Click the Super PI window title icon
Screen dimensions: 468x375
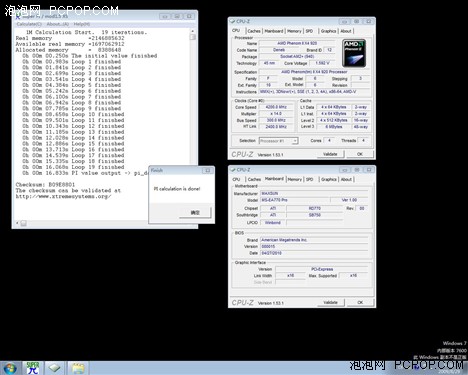(x=18, y=16)
